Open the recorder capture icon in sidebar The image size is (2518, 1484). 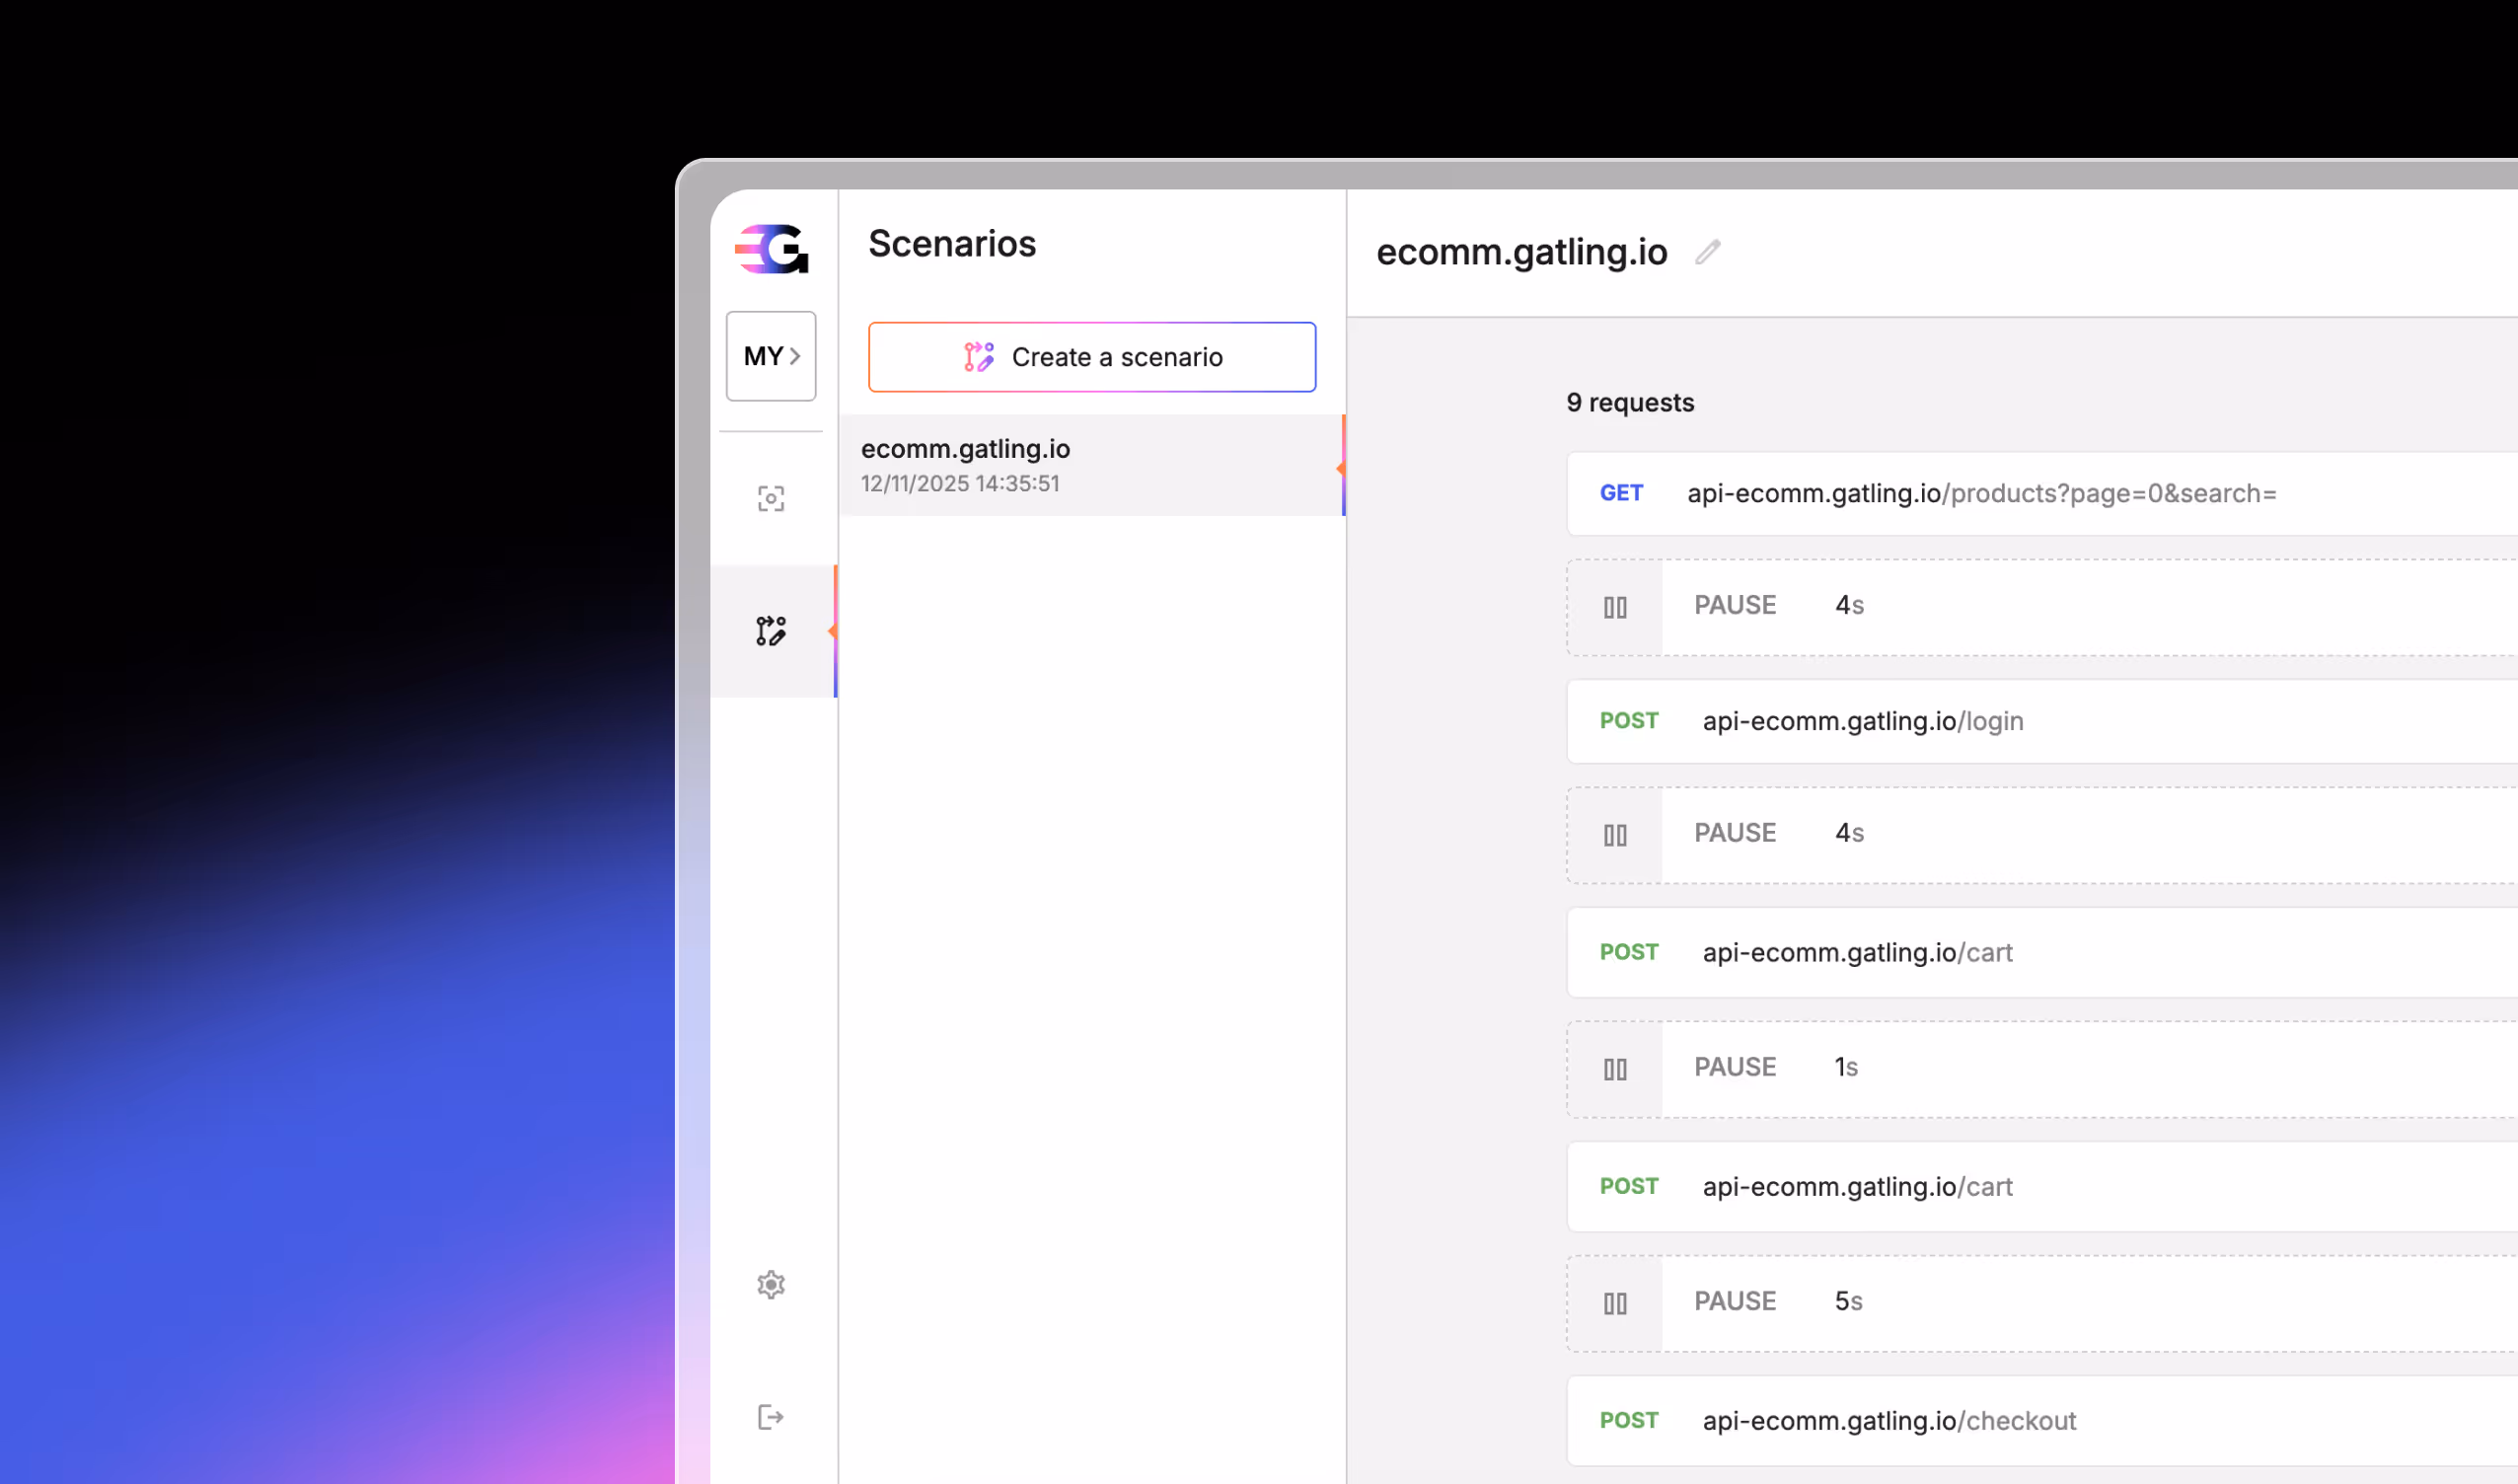(771, 498)
